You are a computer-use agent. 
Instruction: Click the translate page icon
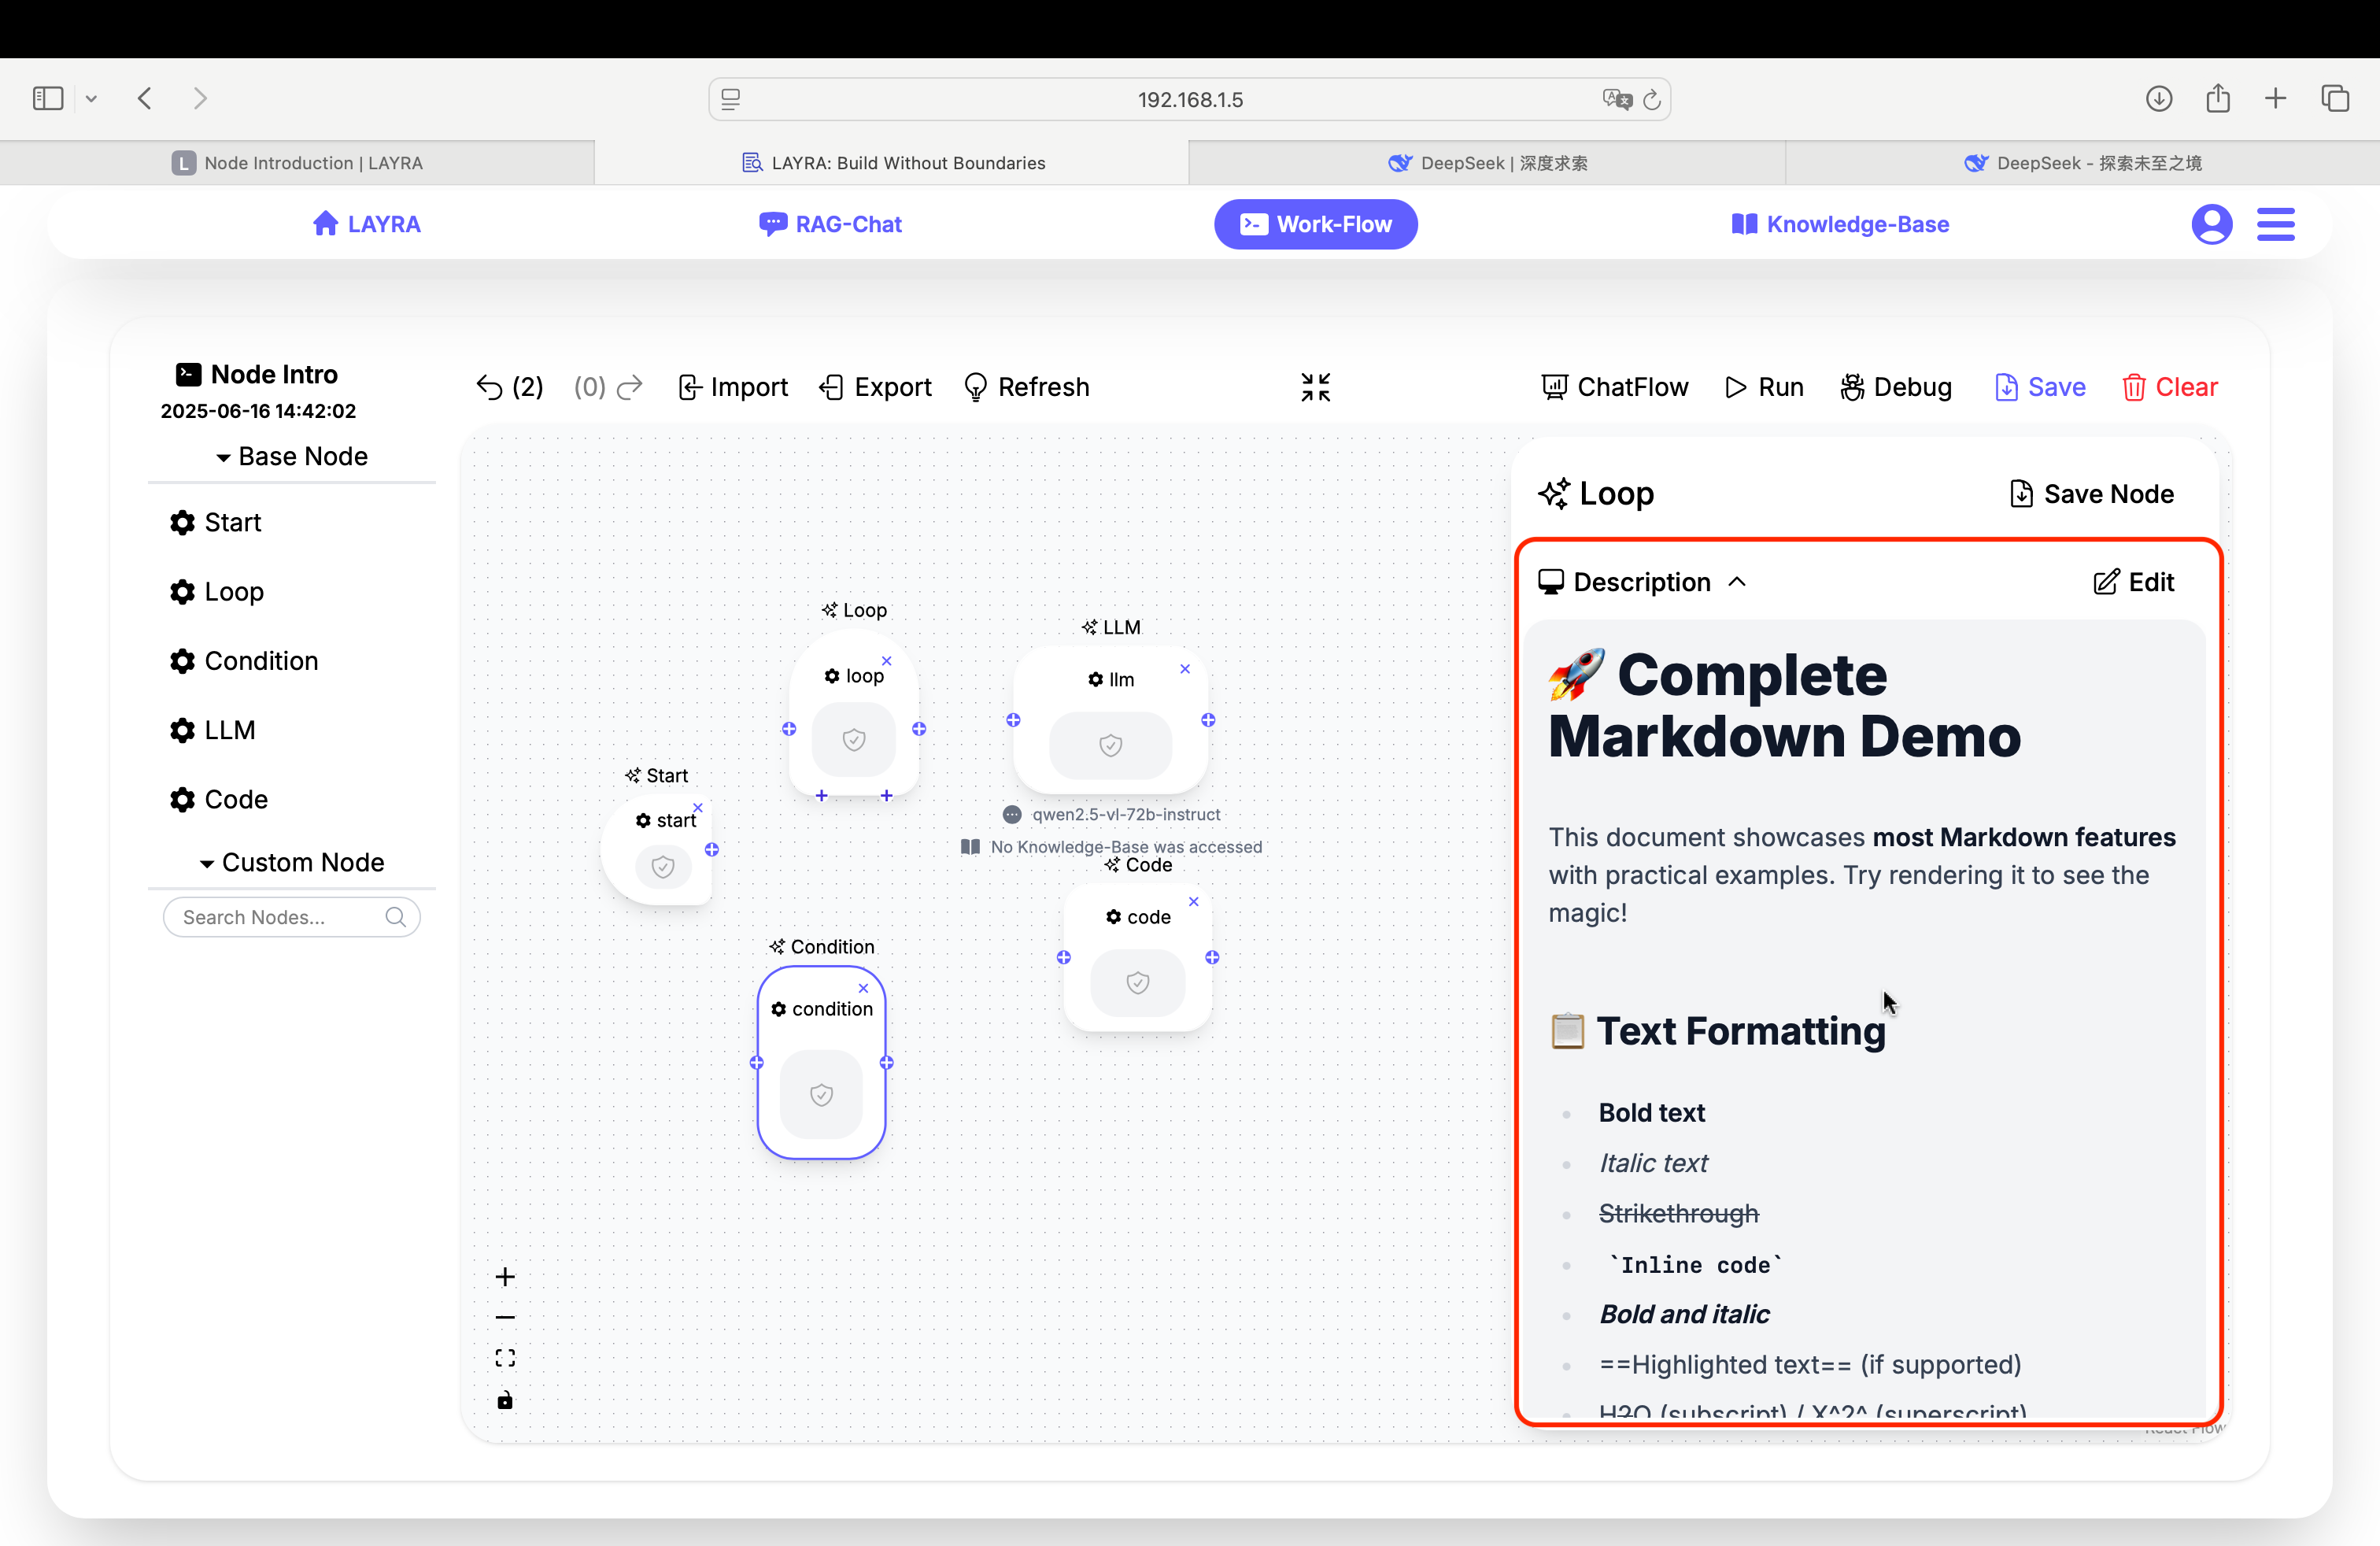[1616, 99]
